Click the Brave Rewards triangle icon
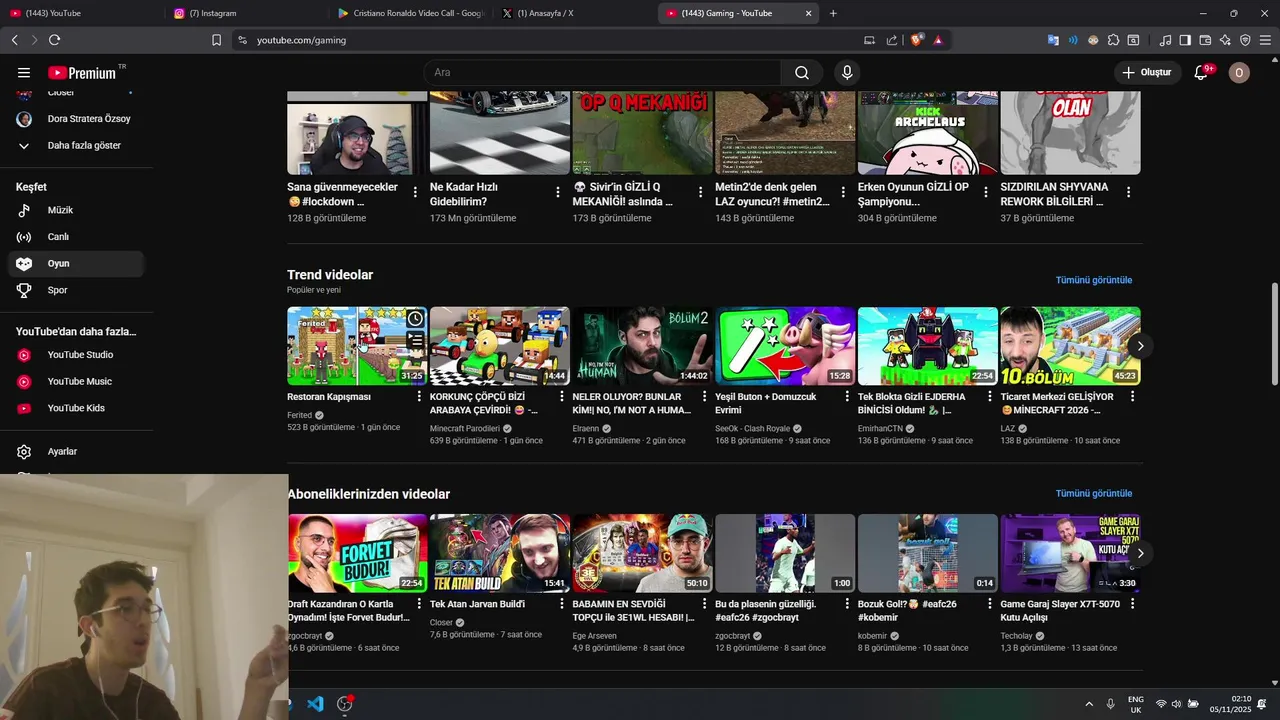This screenshot has width=1280, height=720. pos(938,40)
